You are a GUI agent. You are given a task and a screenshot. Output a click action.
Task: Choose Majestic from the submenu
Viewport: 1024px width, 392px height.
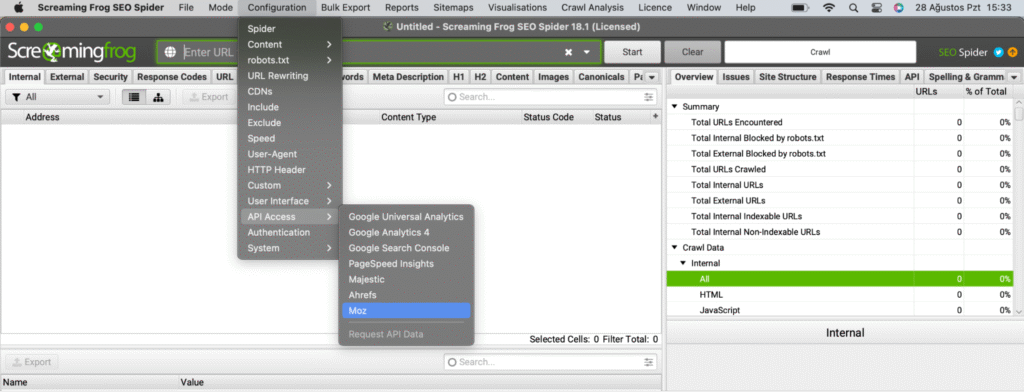tap(406, 280)
